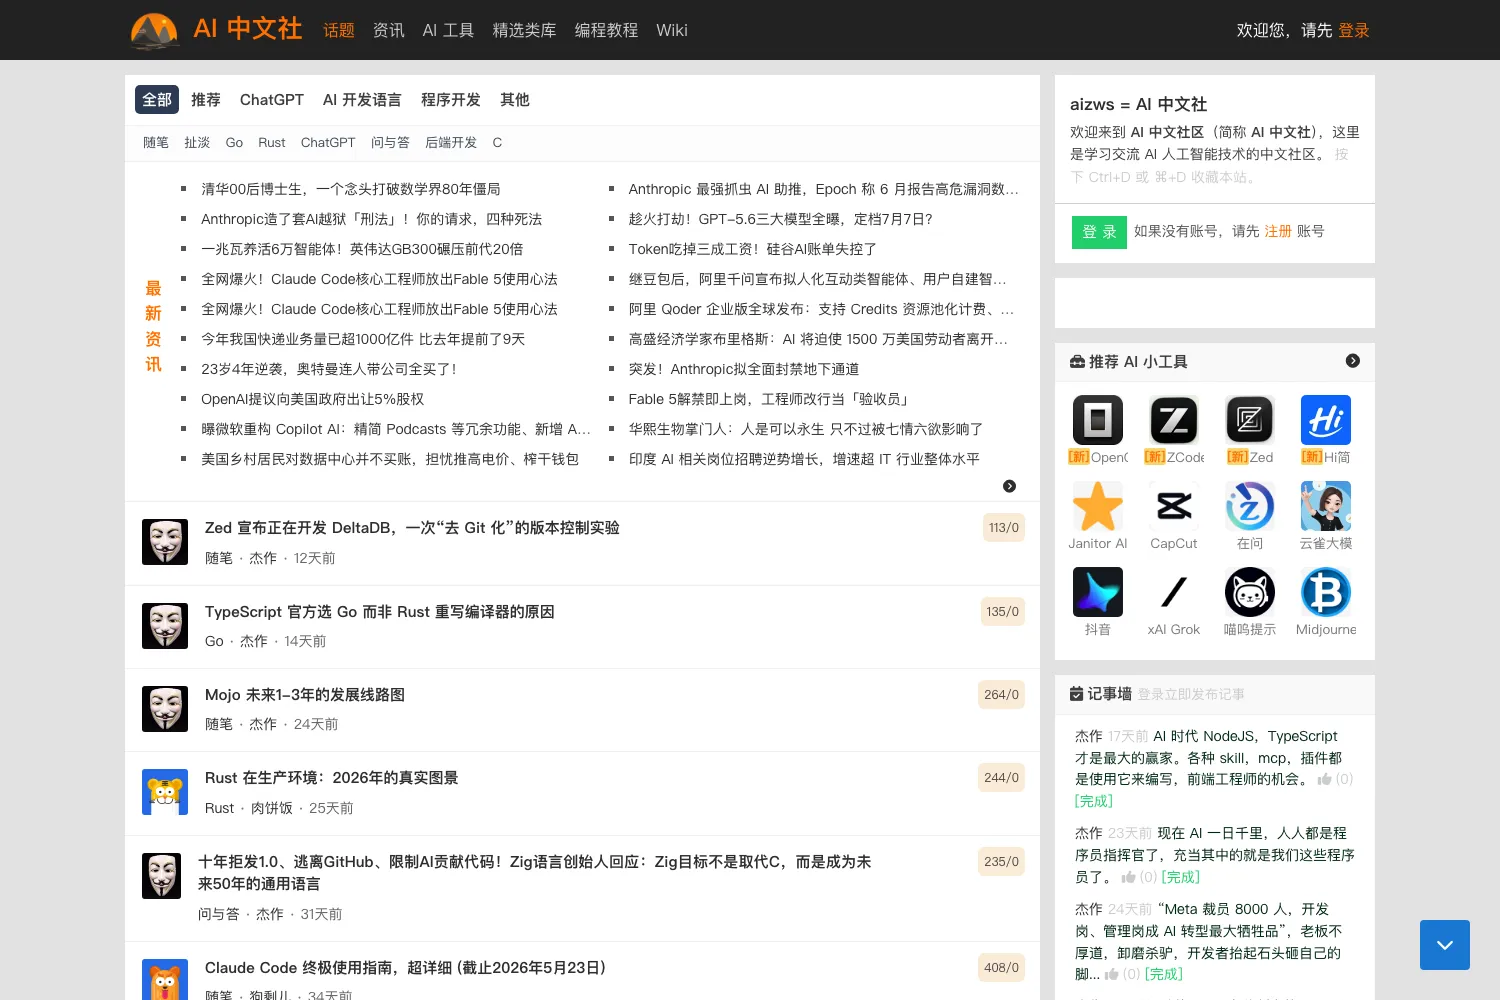Open the Midjourney tool icon
Viewport: 1500px width, 1000px height.
point(1326,592)
